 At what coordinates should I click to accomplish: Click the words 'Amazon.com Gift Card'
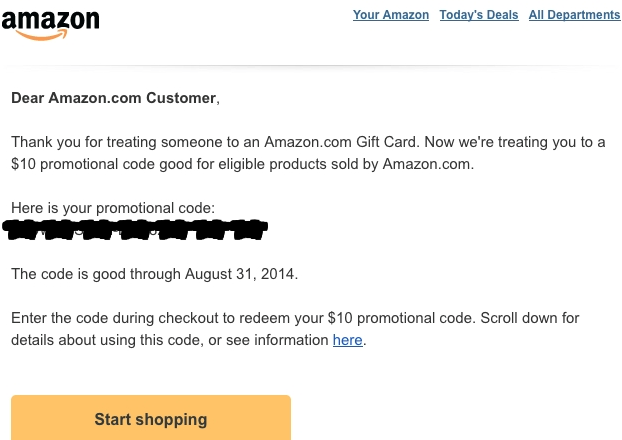340,142
